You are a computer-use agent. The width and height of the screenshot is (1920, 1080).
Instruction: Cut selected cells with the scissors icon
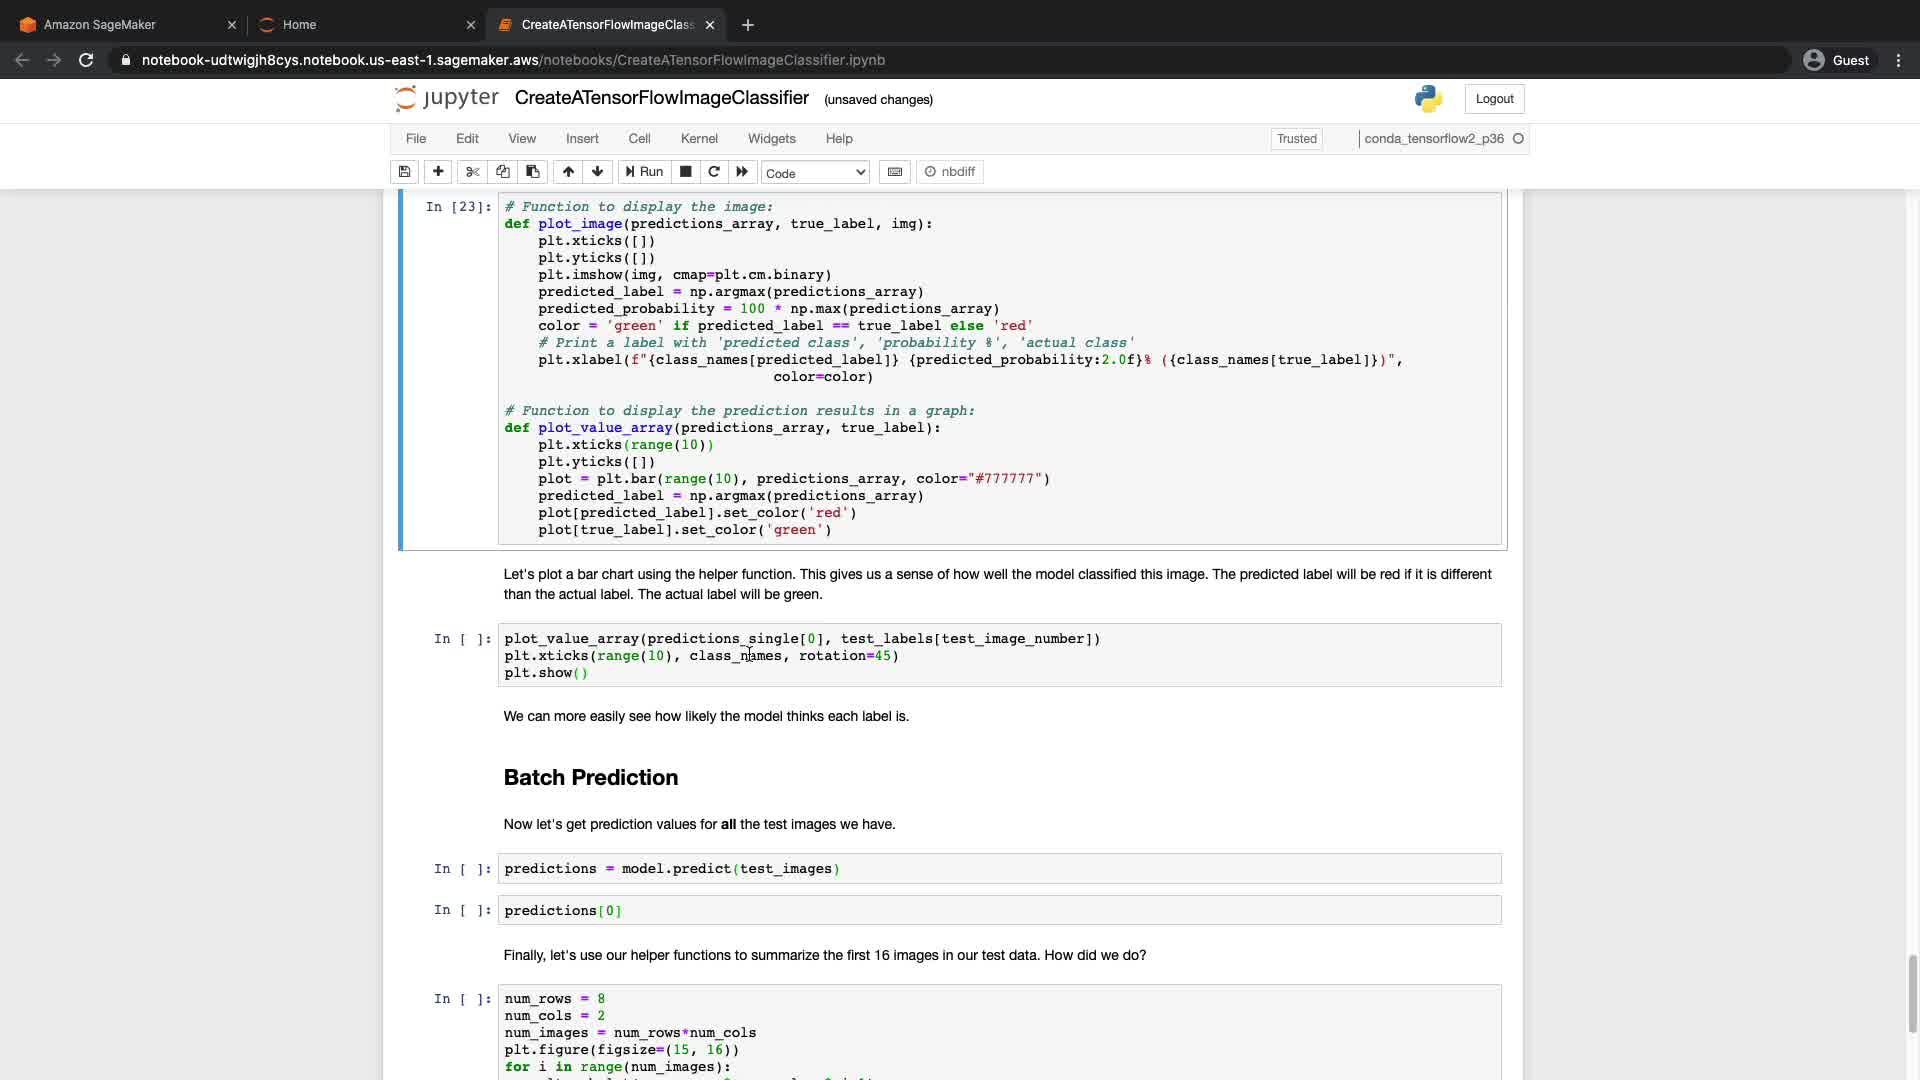473,172
